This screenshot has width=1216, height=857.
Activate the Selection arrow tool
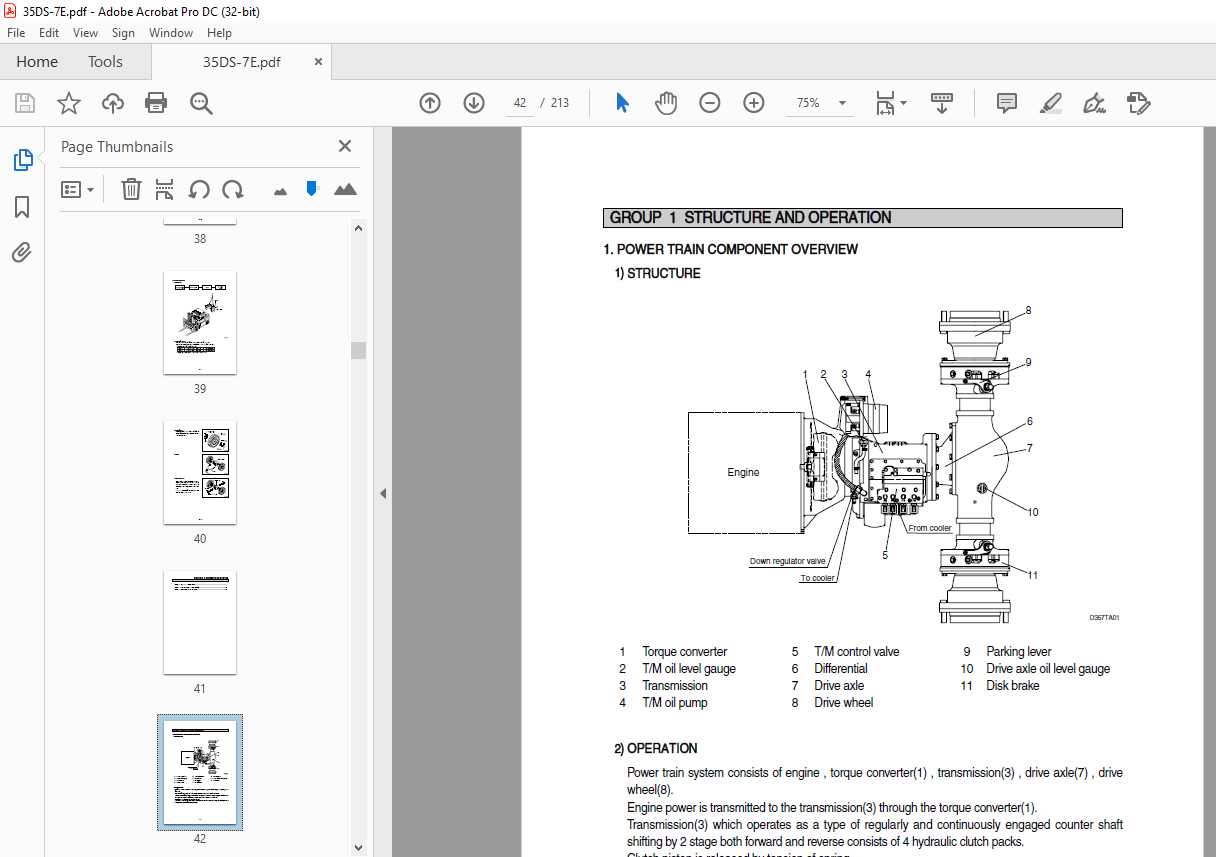(622, 103)
